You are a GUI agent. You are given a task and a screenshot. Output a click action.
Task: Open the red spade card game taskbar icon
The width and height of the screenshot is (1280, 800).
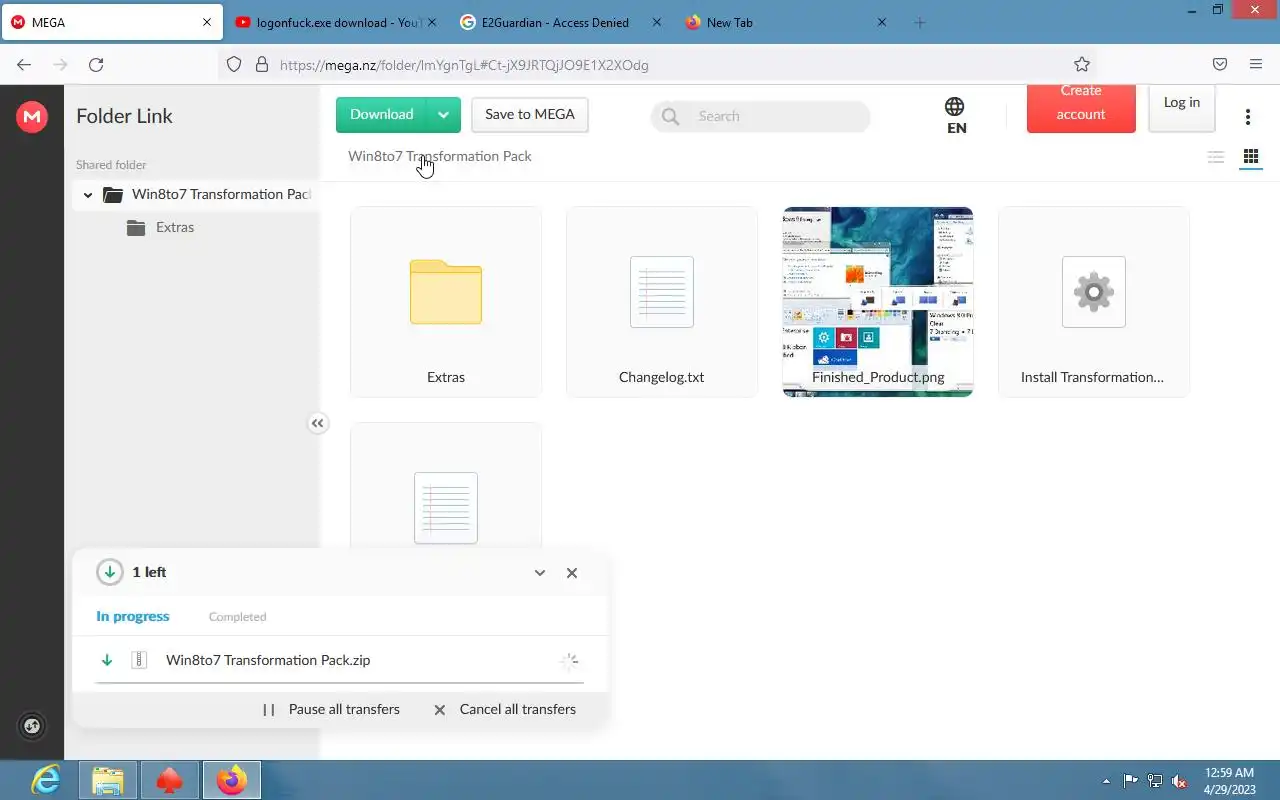pos(170,780)
